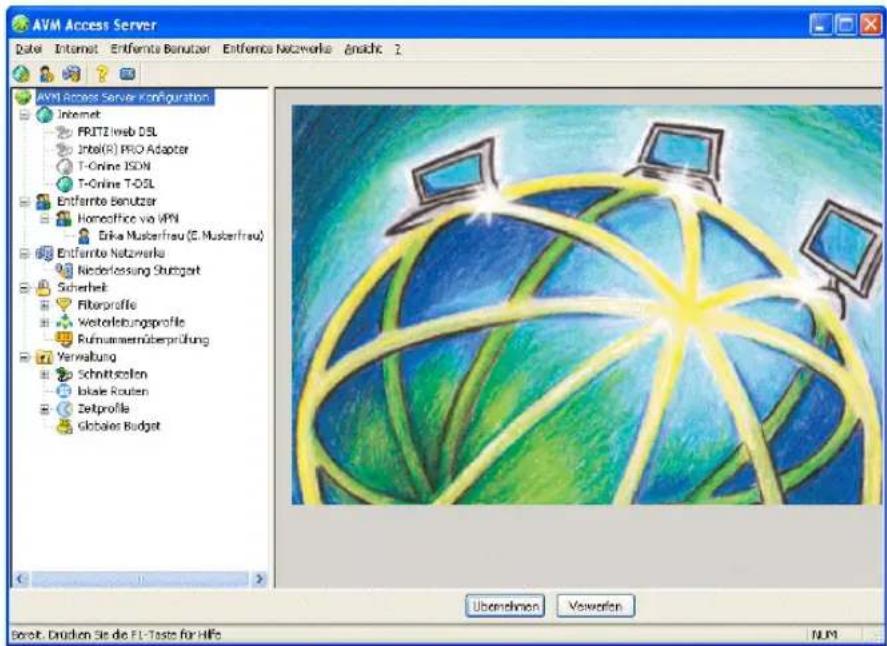Collapse the Sicherheit node

pos(24,288)
